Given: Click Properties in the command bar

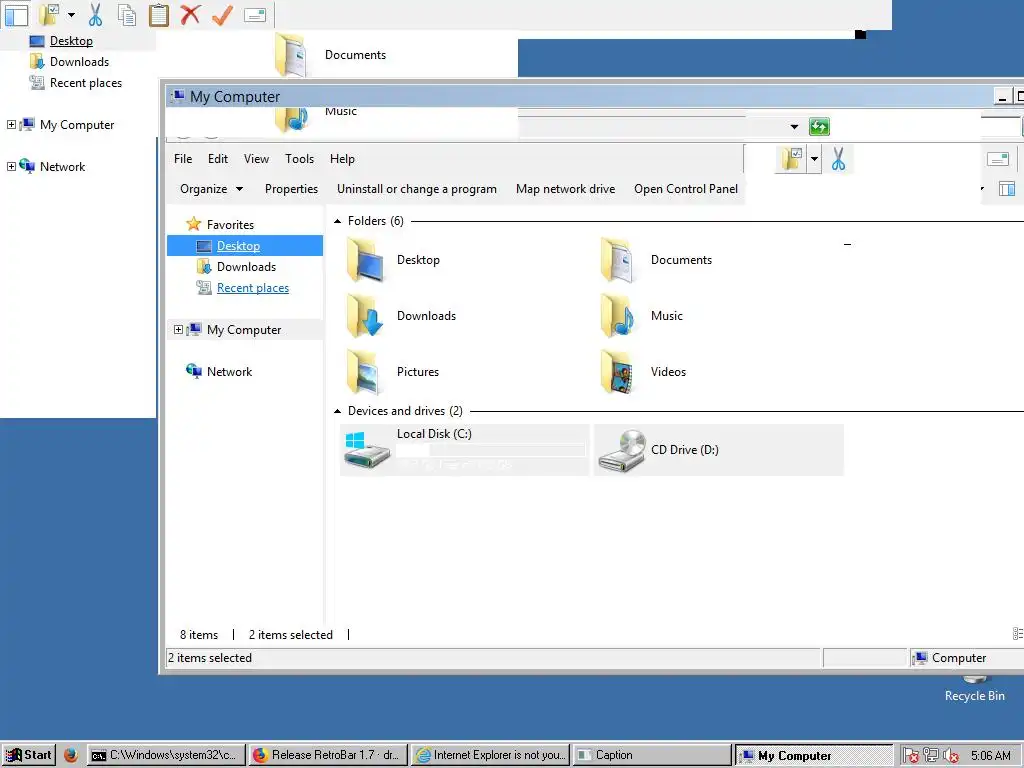Looking at the screenshot, I should pyautogui.click(x=291, y=189).
